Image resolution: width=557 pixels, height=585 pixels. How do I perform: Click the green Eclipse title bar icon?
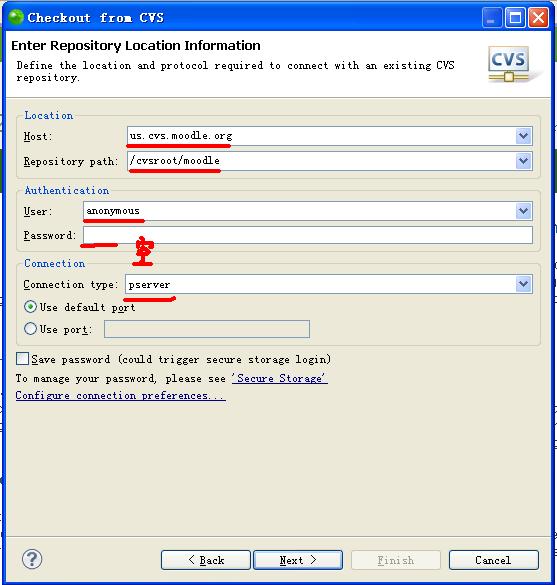16,17
